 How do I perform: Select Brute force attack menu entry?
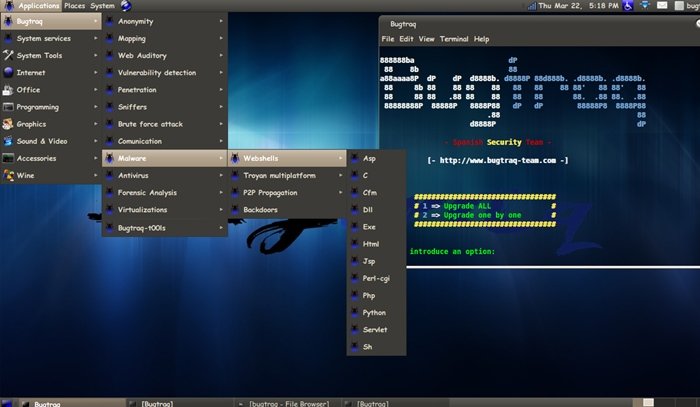tap(165, 124)
